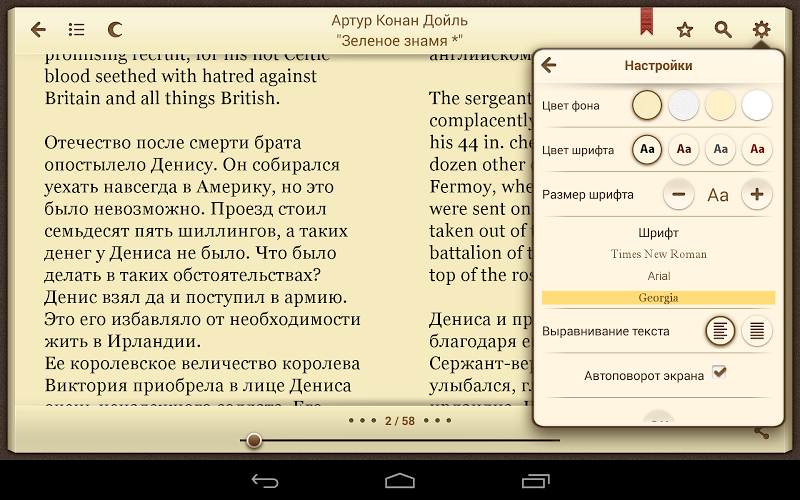Choose the plain white background color
800x500 pixels.
click(x=757, y=105)
